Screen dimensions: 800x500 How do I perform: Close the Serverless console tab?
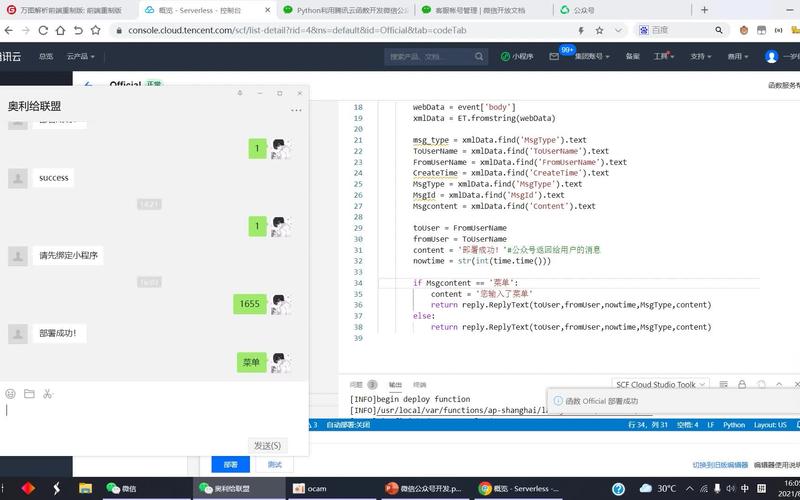click(267, 10)
